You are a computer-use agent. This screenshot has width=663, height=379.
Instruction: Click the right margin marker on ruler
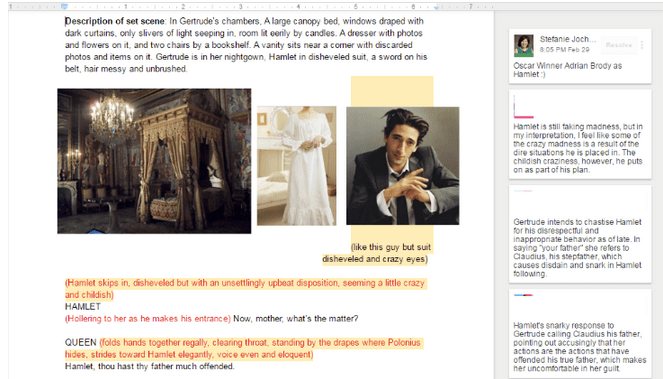coord(436,7)
